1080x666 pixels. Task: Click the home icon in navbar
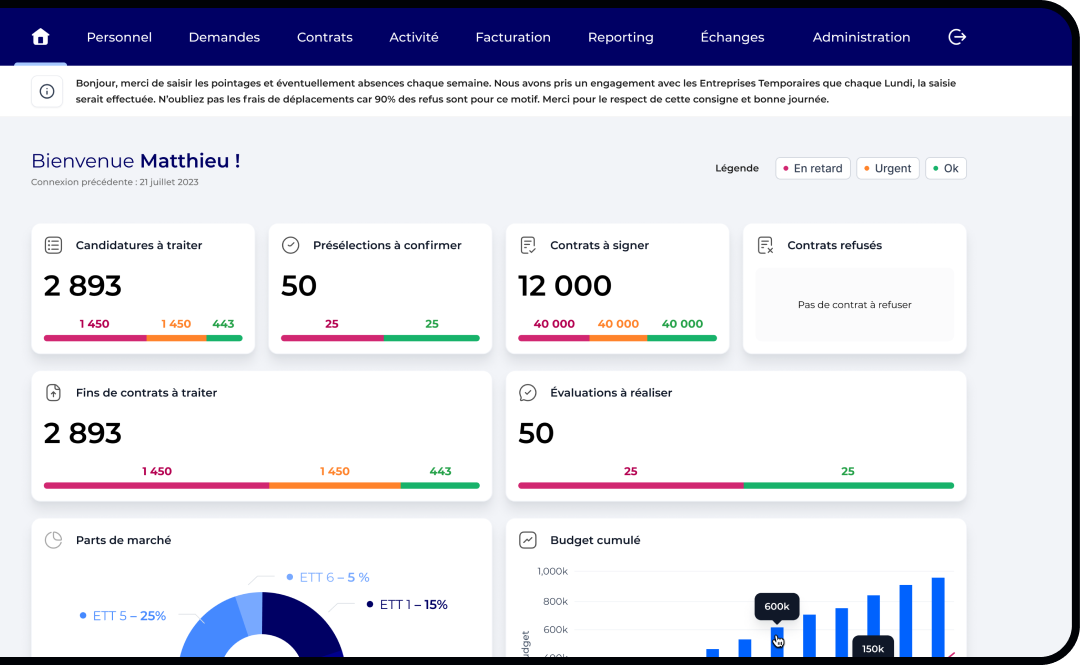pyautogui.click(x=40, y=37)
